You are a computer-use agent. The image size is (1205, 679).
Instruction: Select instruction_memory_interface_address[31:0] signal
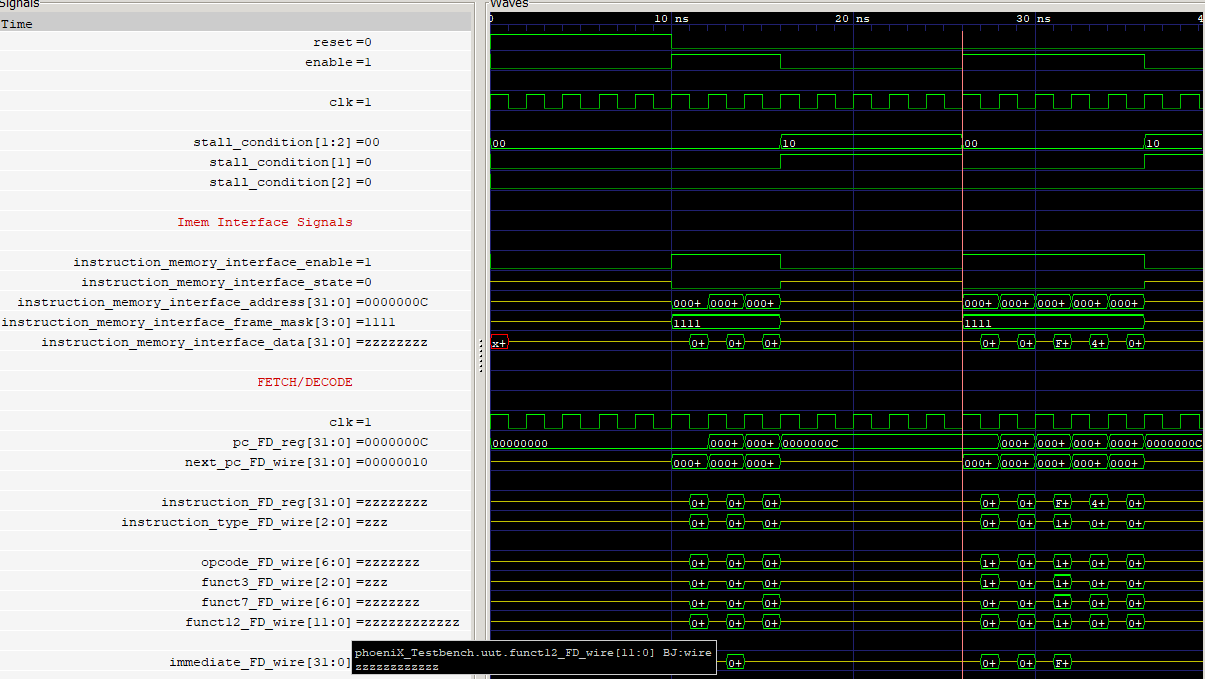click(x=235, y=302)
